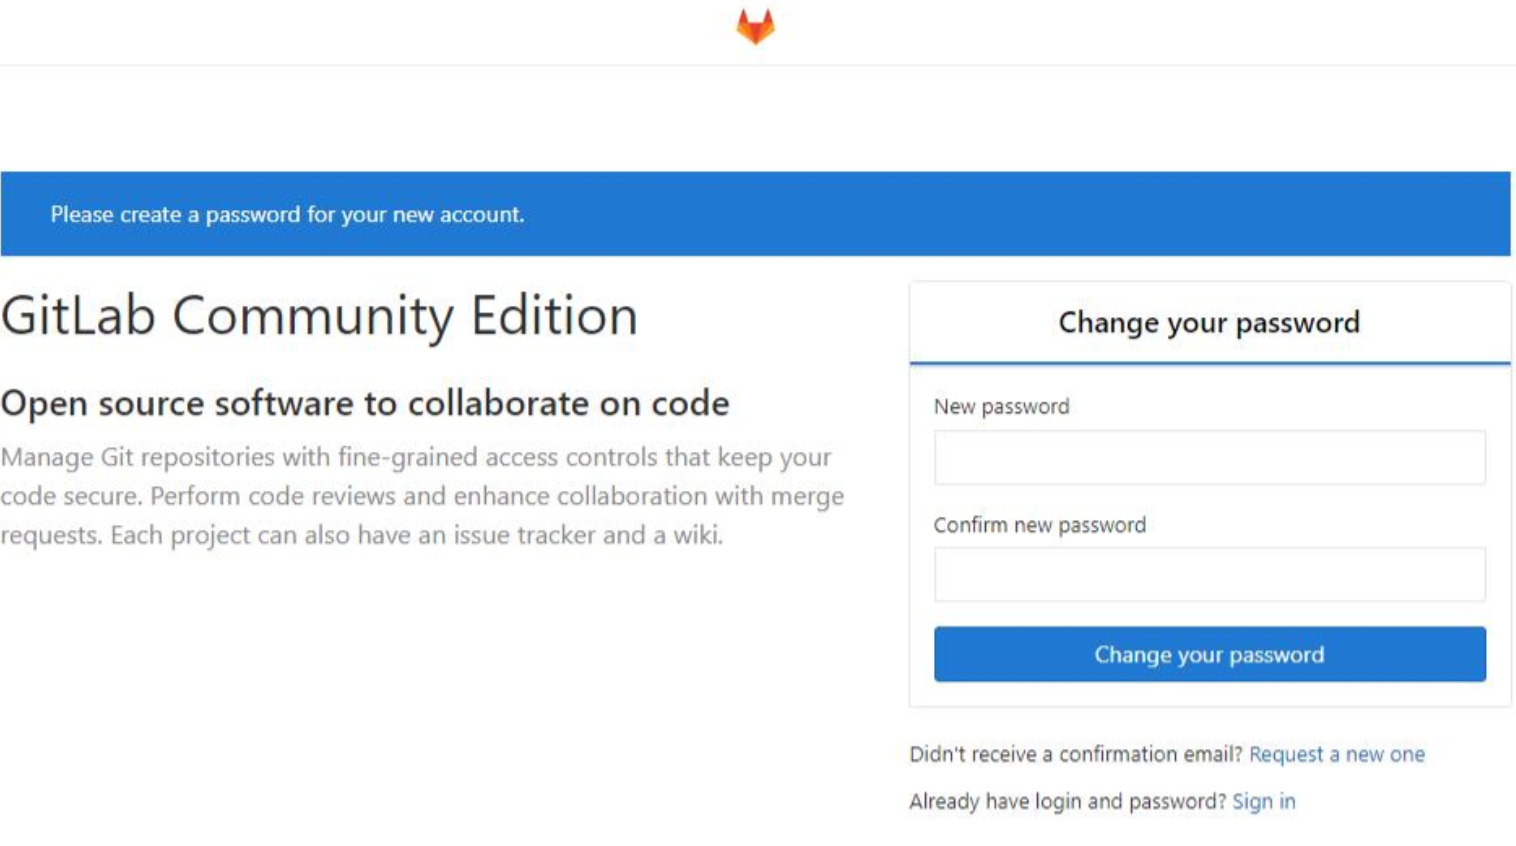Focus the New password field
Viewport: 1516px width, 846px height.
(x=1209, y=457)
